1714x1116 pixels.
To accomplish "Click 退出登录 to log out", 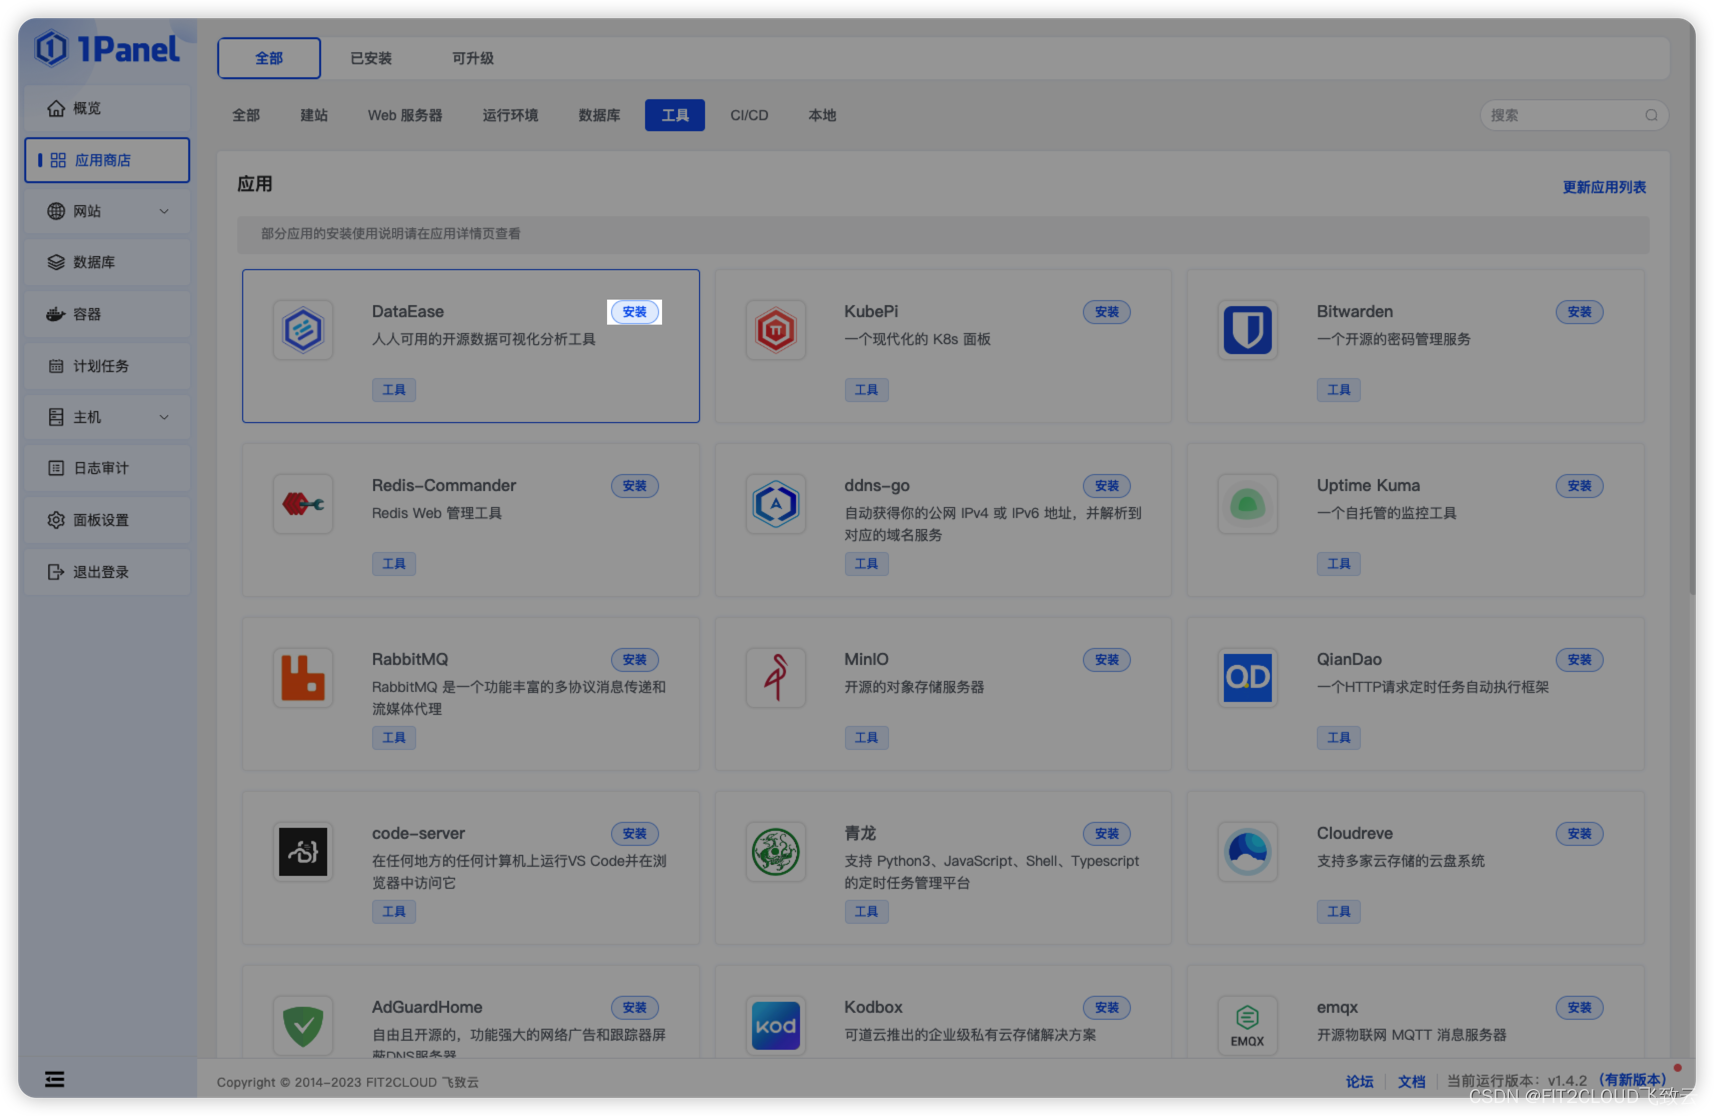I will (107, 572).
